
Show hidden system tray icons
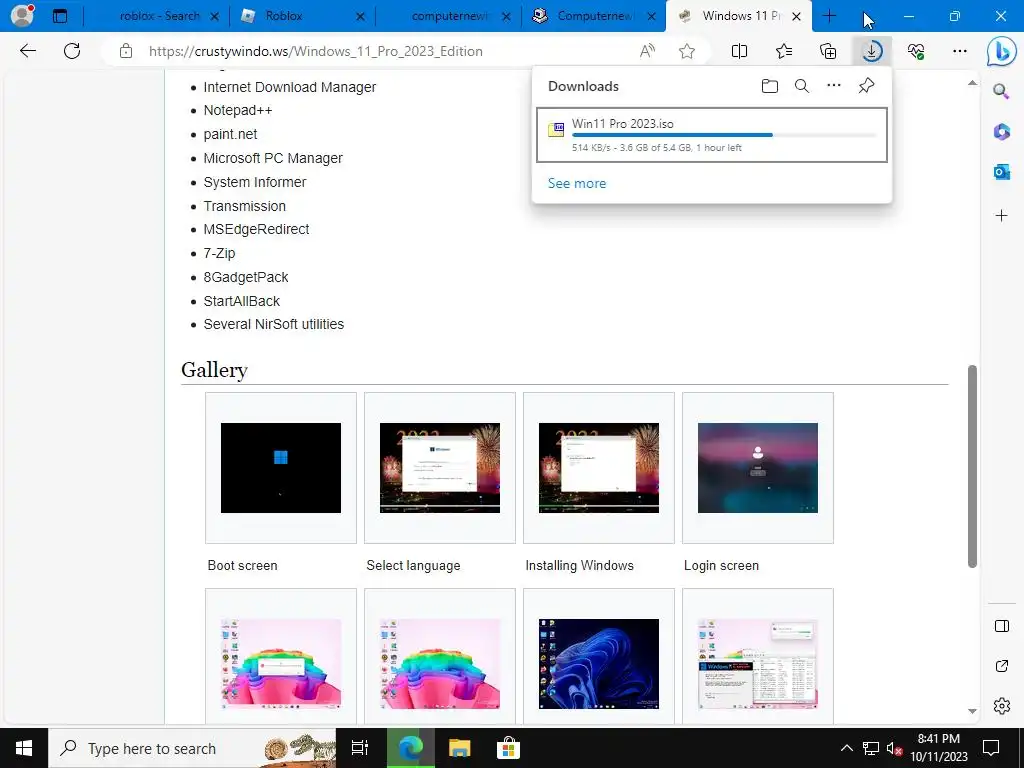tap(846, 748)
